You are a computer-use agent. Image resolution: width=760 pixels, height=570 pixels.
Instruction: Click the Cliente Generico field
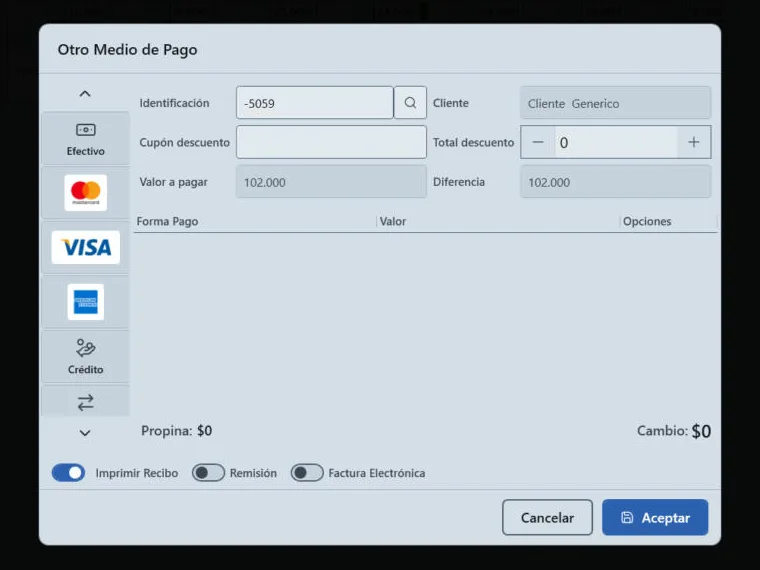pyautogui.click(x=616, y=103)
